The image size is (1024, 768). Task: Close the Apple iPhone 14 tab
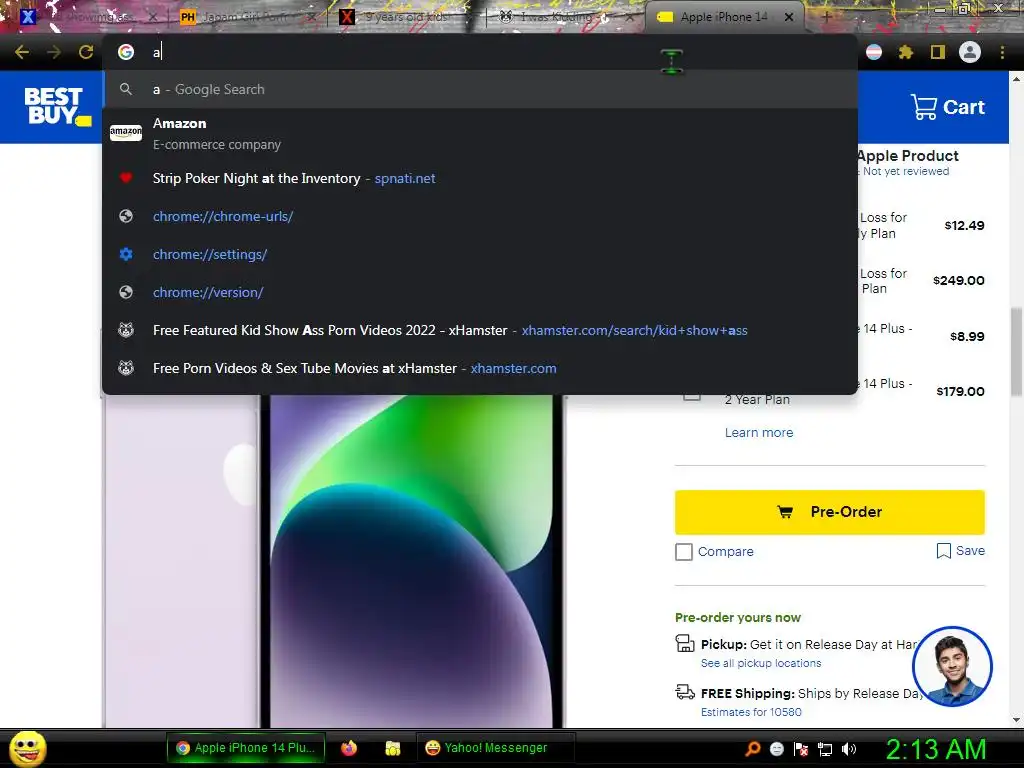(x=789, y=17)
